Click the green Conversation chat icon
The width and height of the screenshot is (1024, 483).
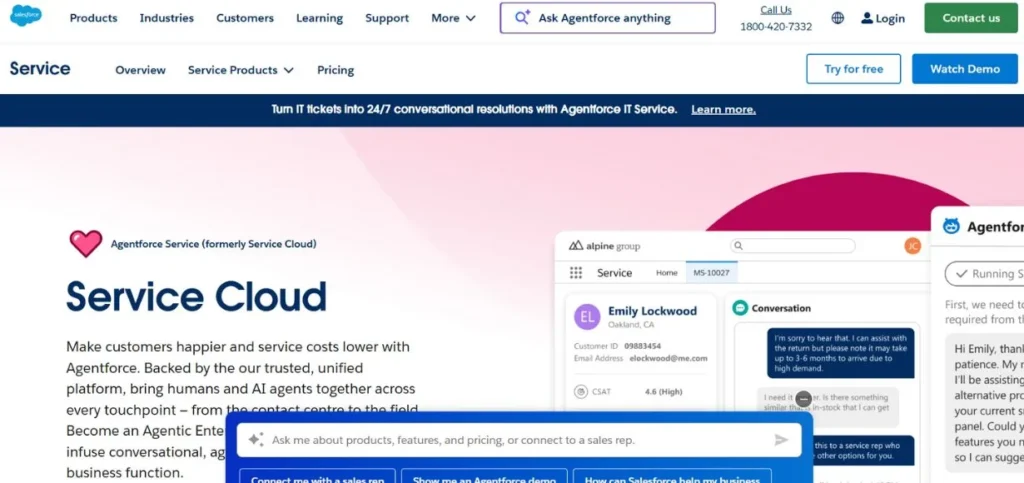click(x=740, y=308)
